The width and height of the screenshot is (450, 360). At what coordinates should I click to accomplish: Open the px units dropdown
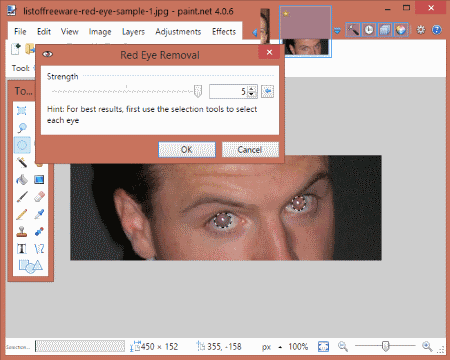271,347
